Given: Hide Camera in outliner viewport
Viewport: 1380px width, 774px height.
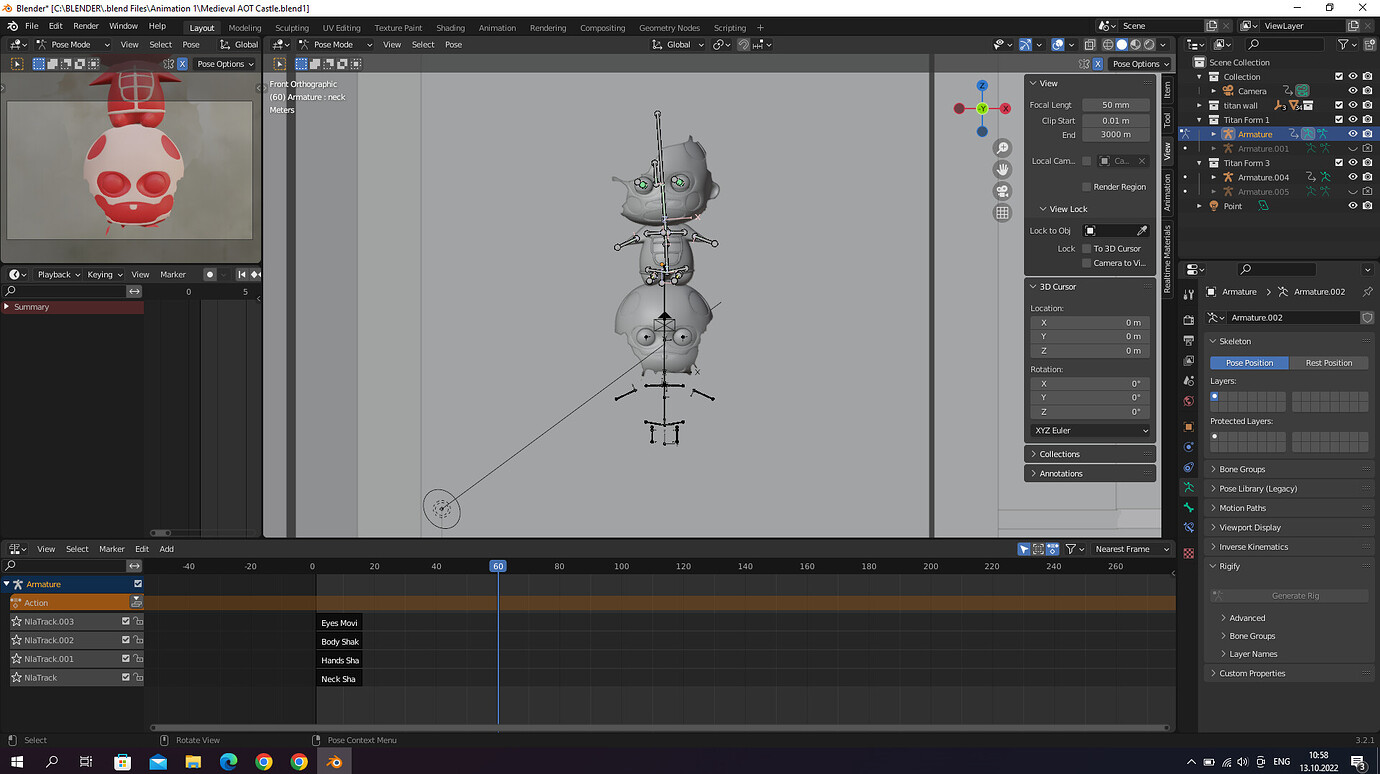Looking at the screenshot, I should click(x=1353, y=91).
